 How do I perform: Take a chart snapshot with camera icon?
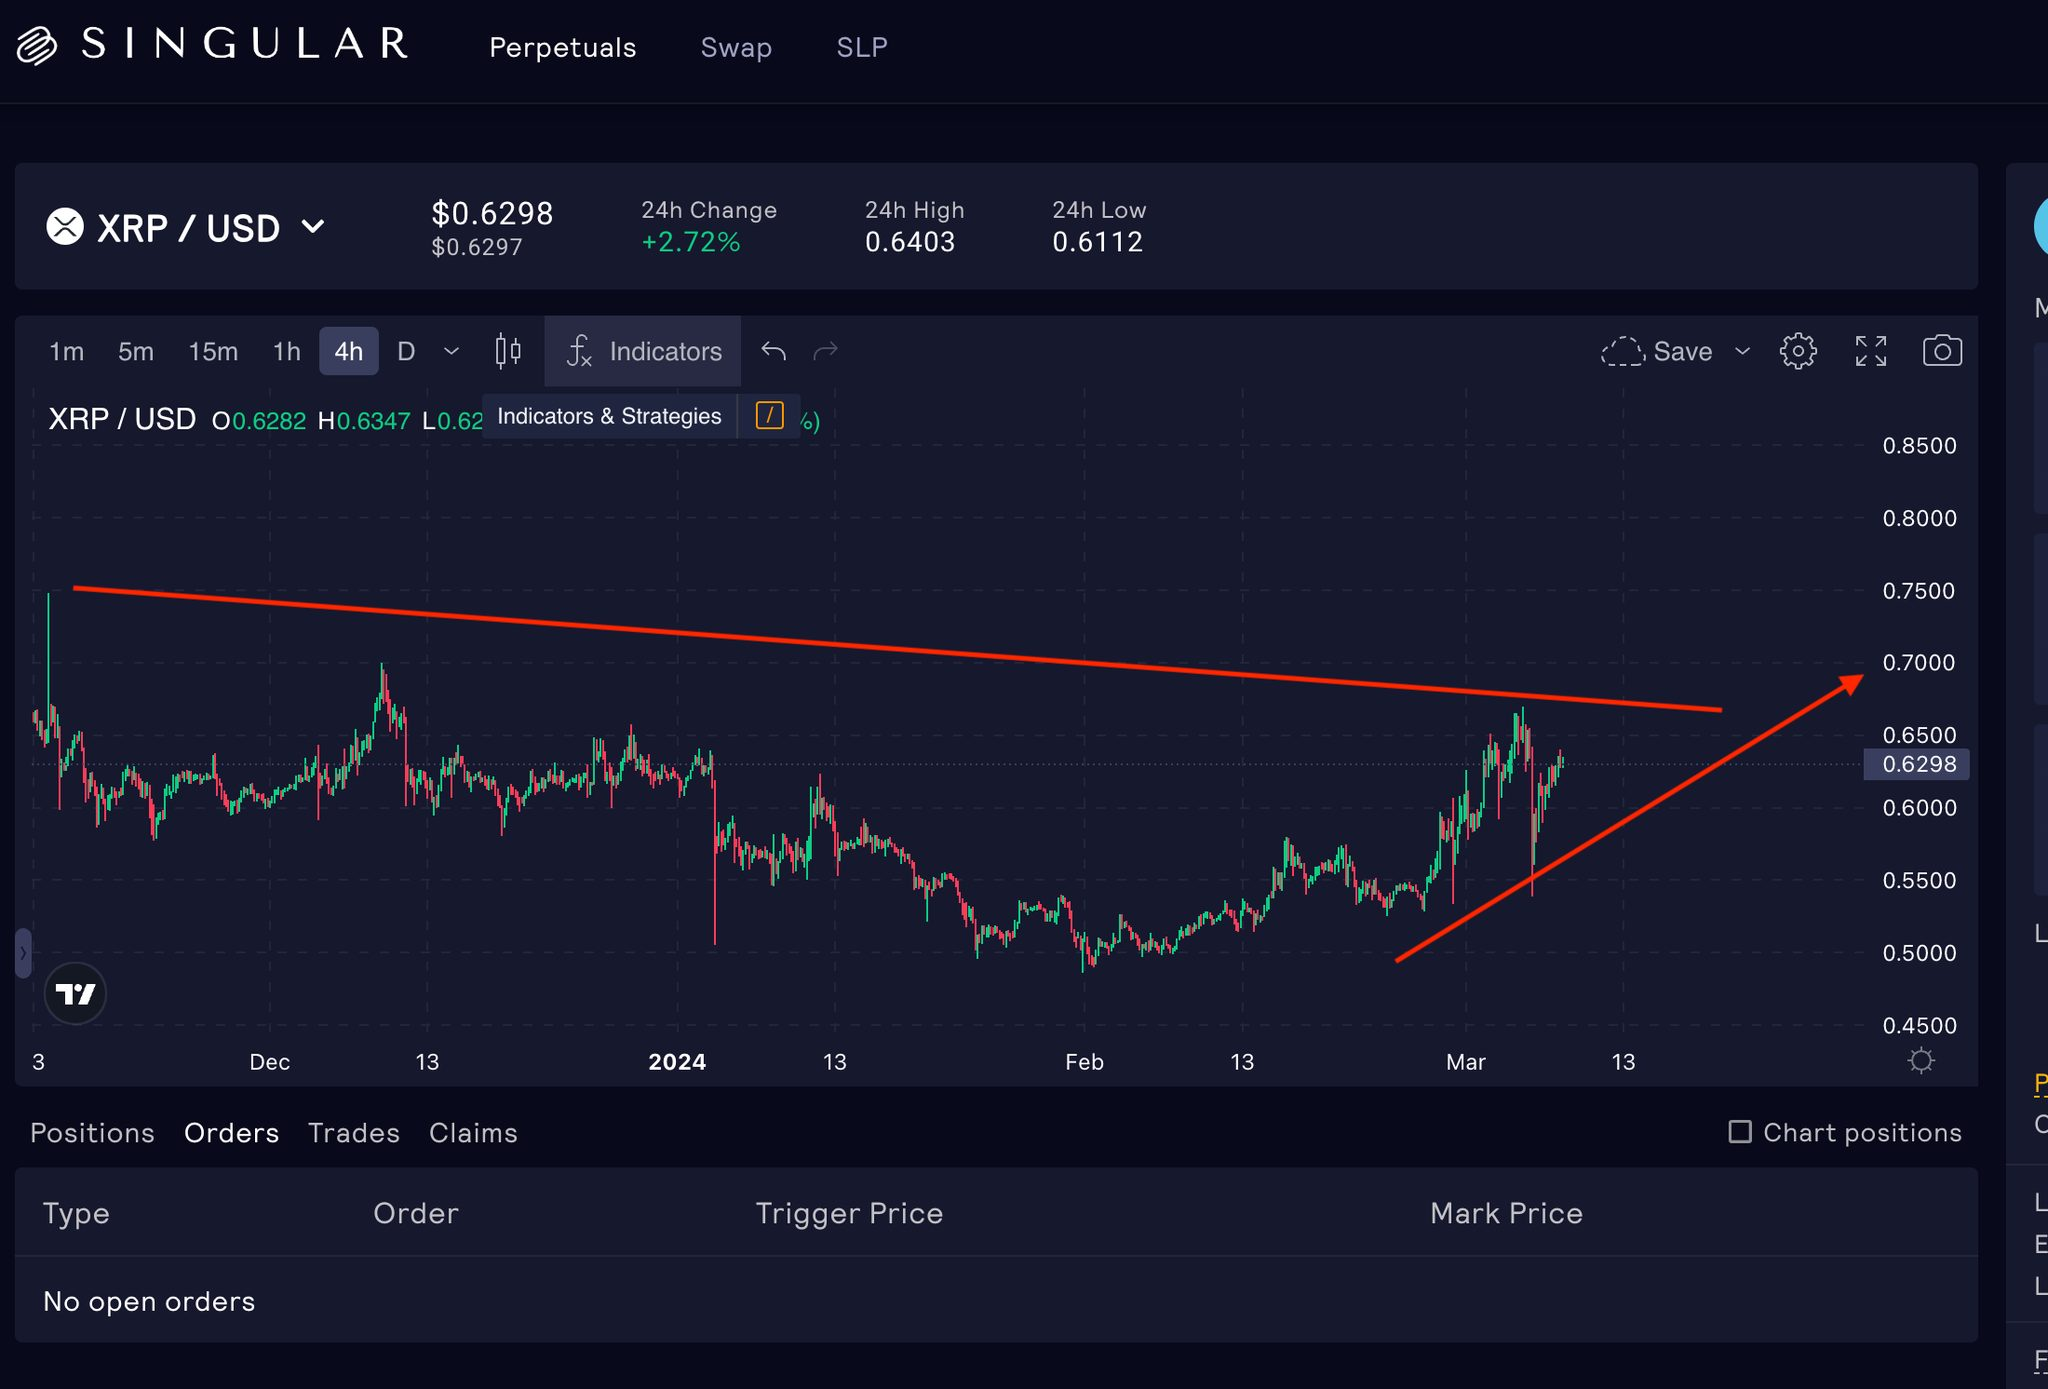coord(1942,351)
